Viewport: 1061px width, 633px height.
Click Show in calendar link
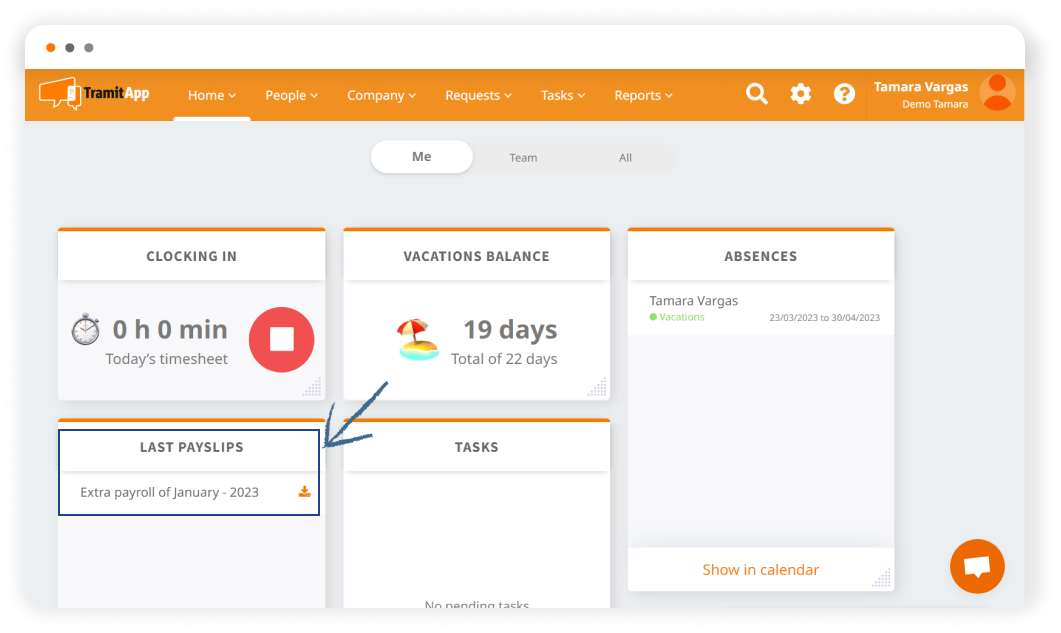(x=760, y=570)
